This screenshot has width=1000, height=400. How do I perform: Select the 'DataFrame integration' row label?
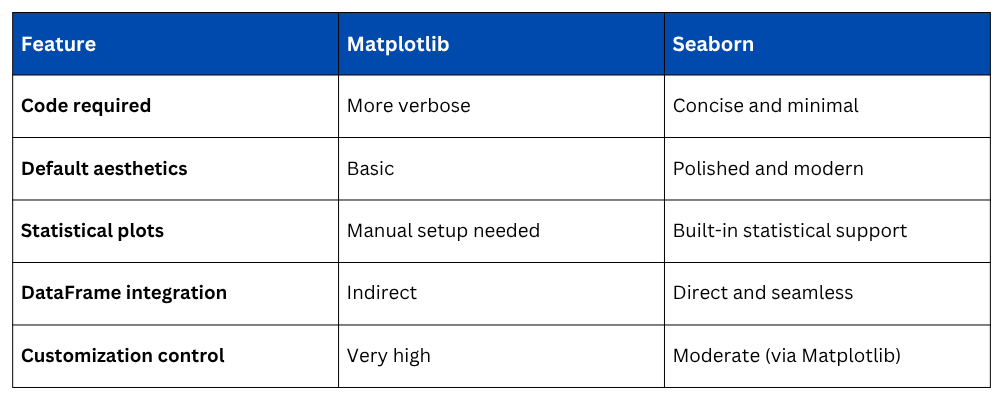(x=124, y=293)
